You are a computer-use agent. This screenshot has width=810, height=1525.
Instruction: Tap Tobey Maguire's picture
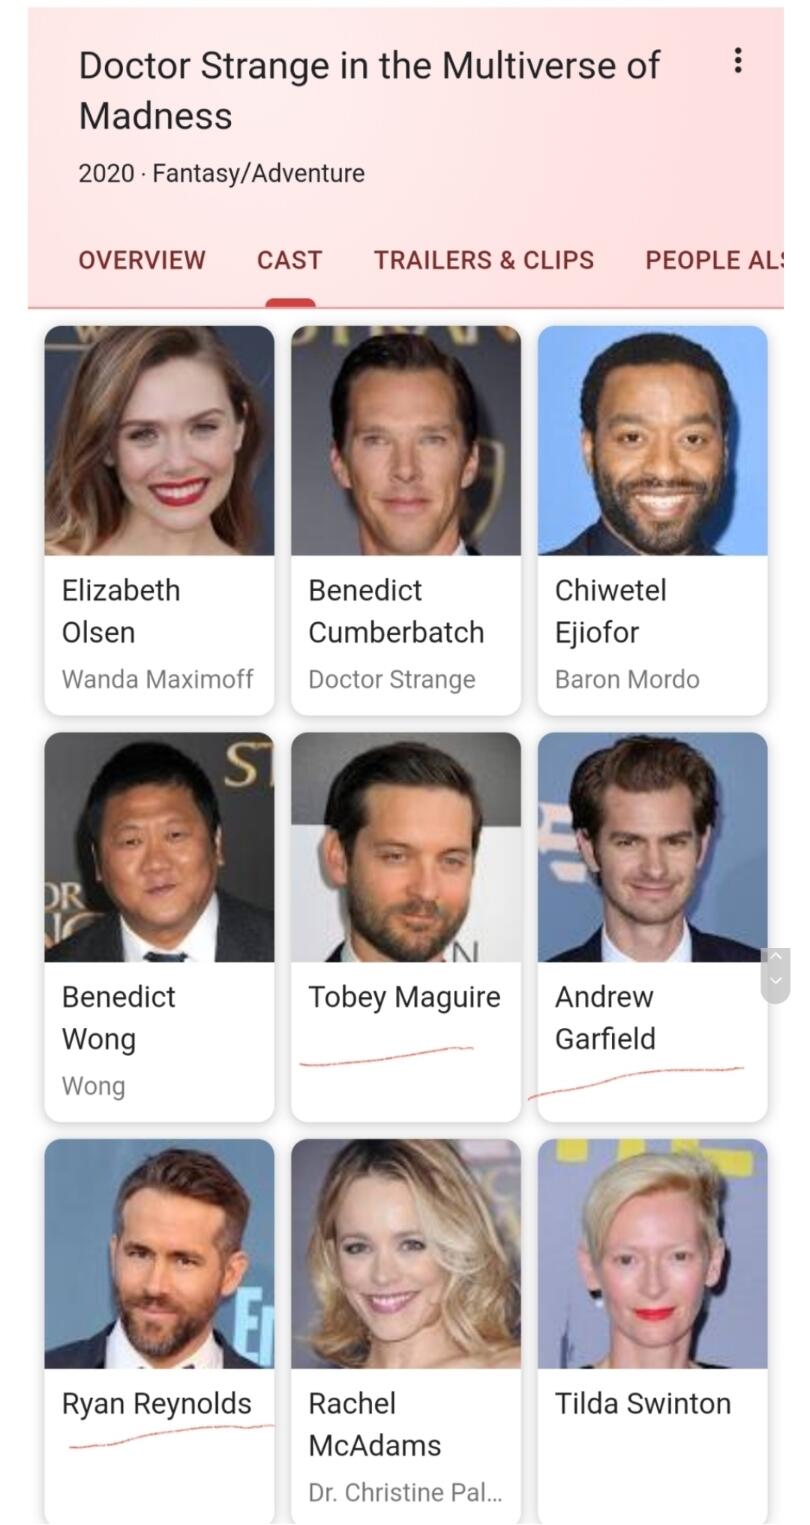[x=406, y=847]
